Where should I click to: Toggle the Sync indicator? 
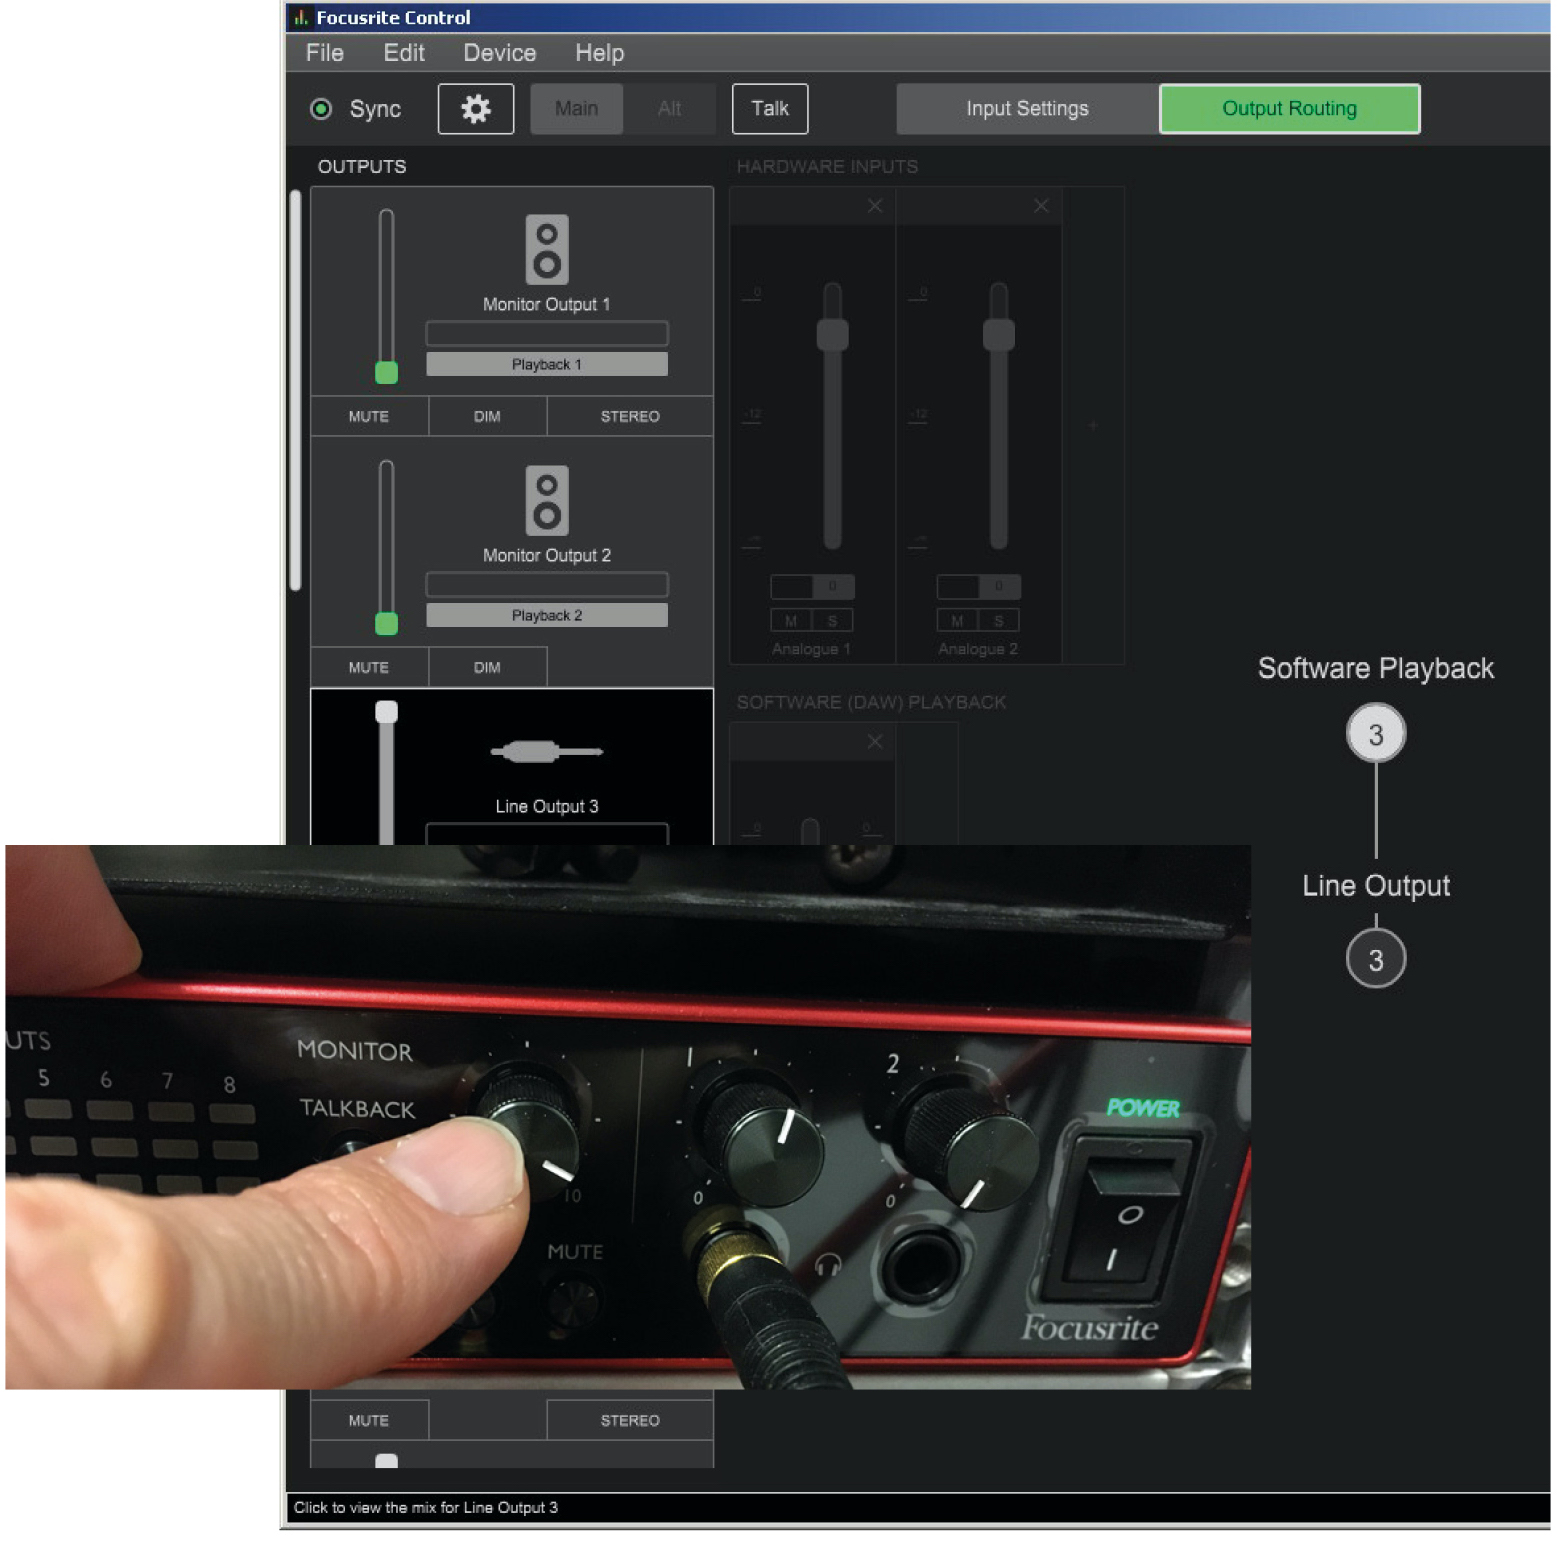[321, 108]
